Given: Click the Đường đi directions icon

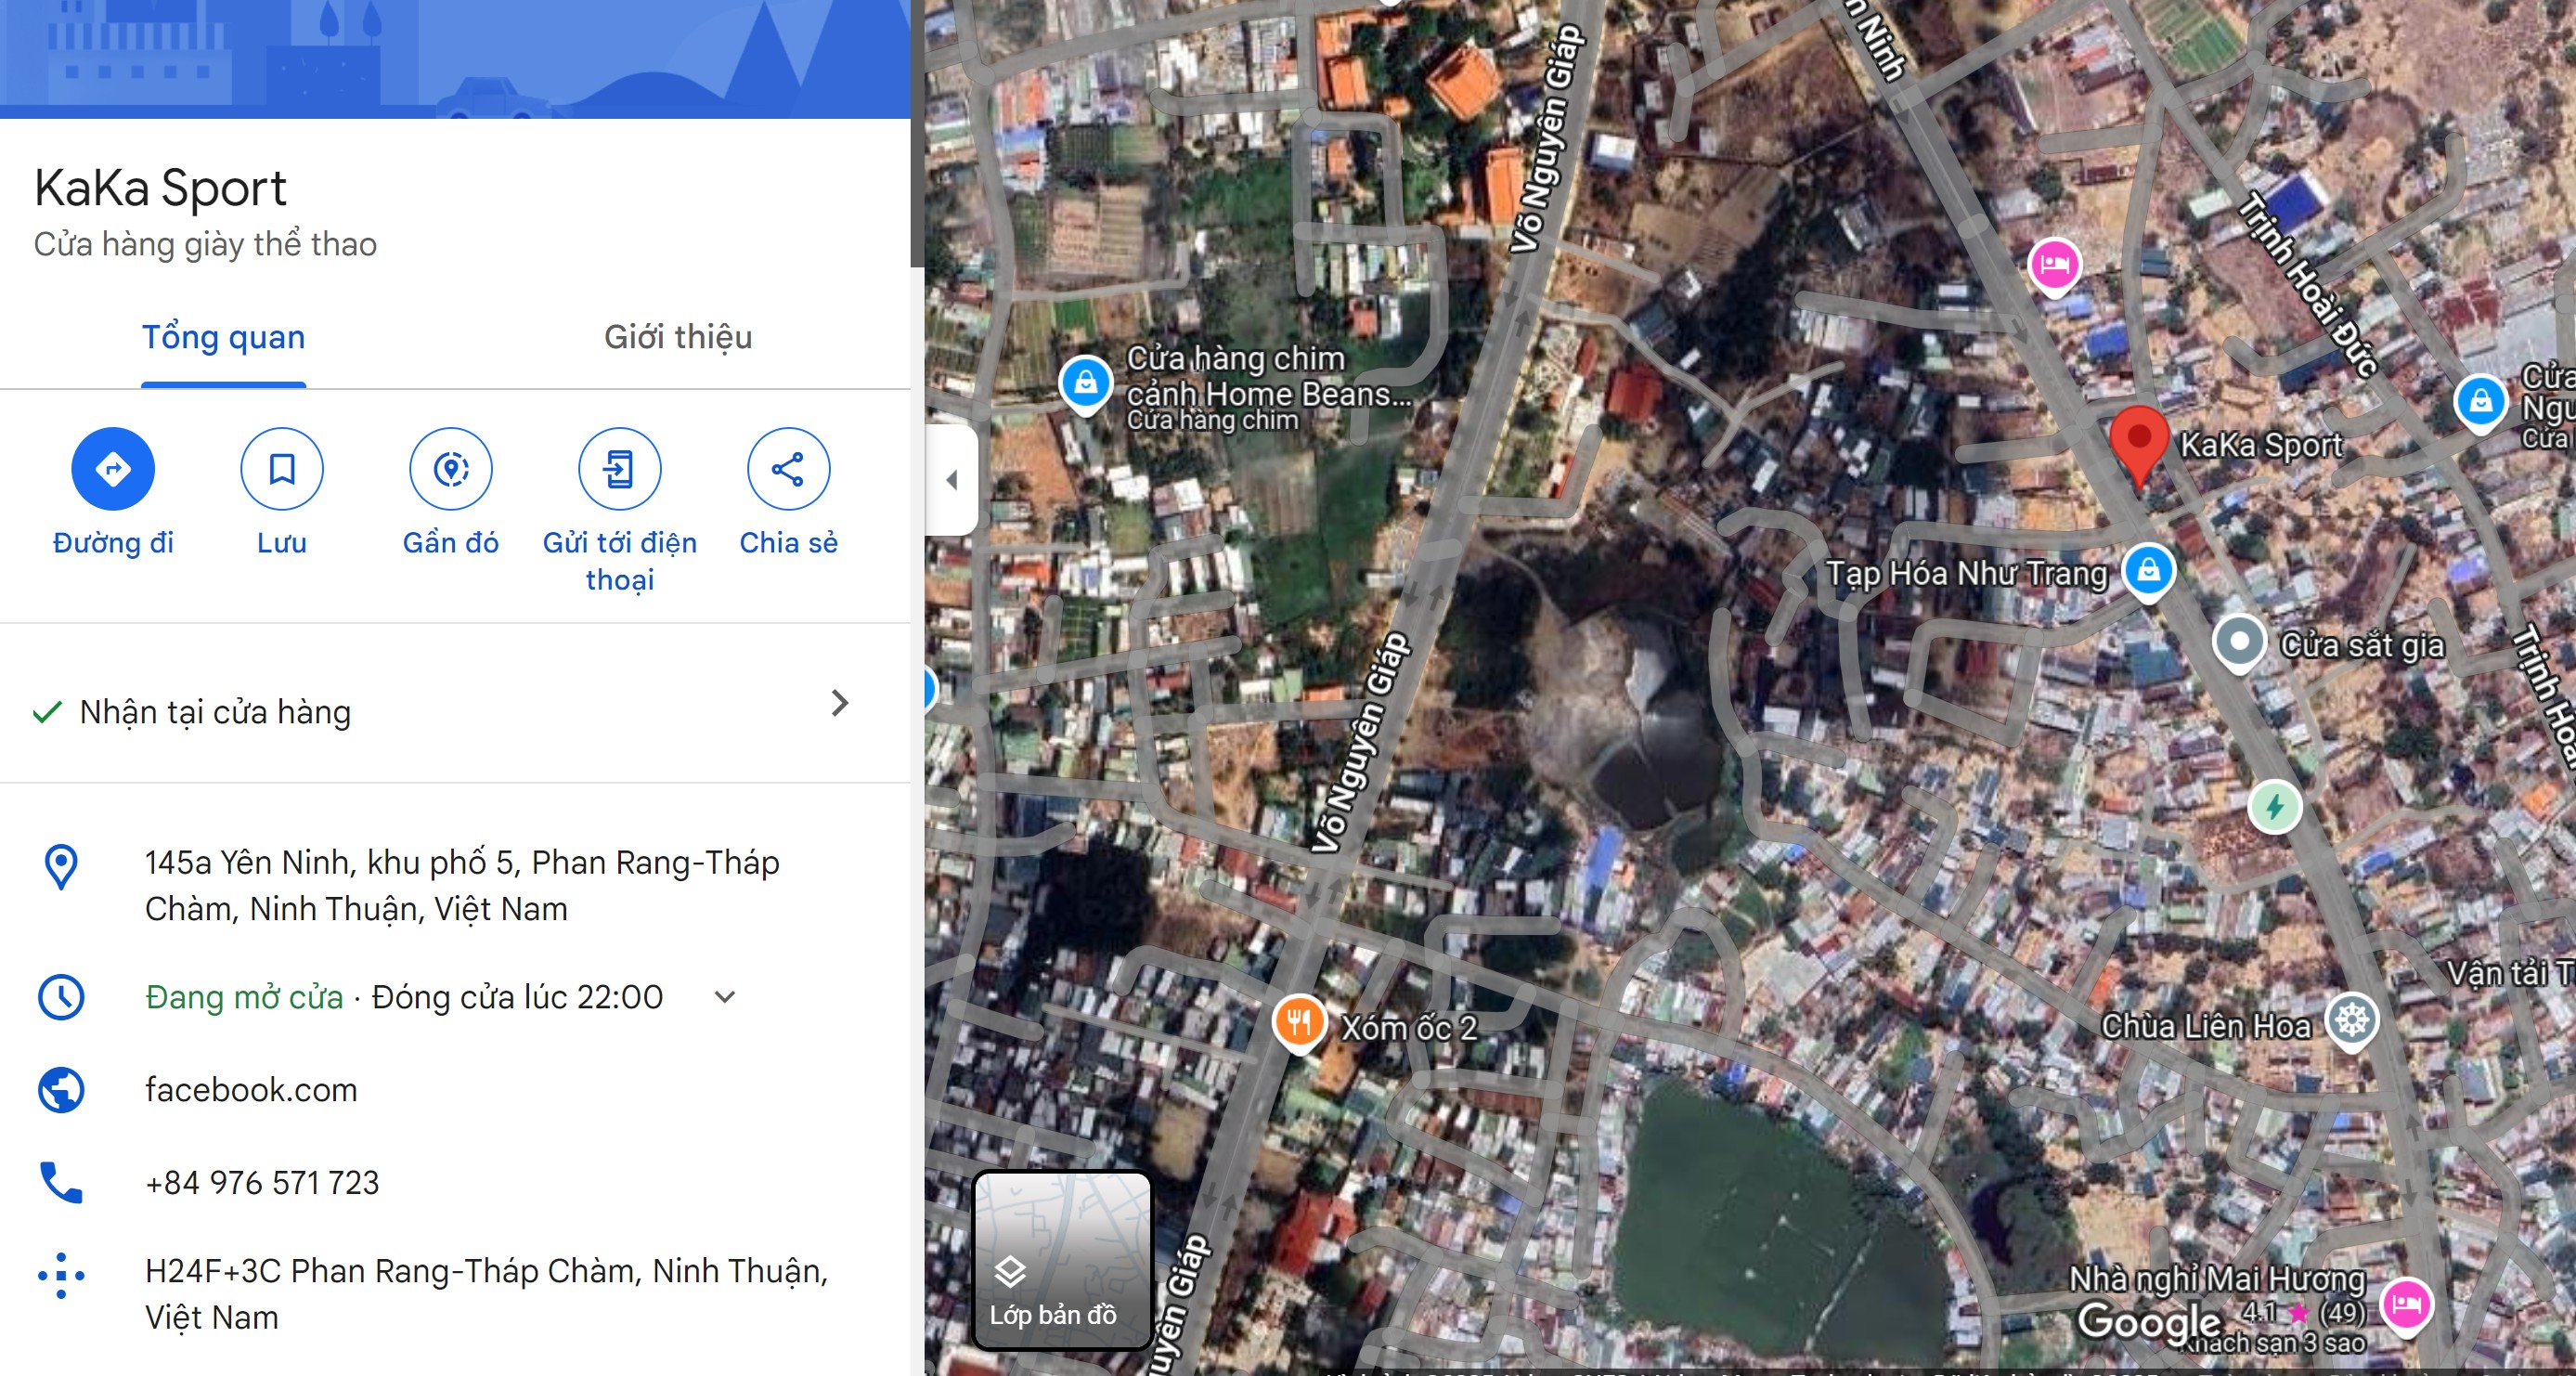Looking at the screenshot, I should [x=113, y=468].
